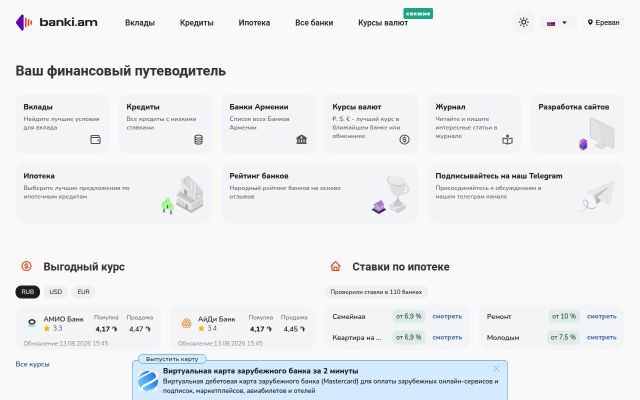Viewport: 640px width, 400px height.
Task: Open the Курсы валют menu item
Action: [383, 23]
